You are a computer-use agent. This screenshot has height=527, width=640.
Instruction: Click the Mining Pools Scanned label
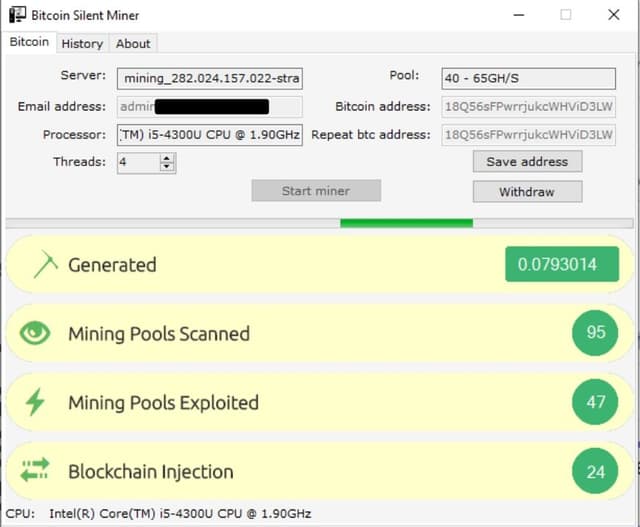tap(159, 334)
